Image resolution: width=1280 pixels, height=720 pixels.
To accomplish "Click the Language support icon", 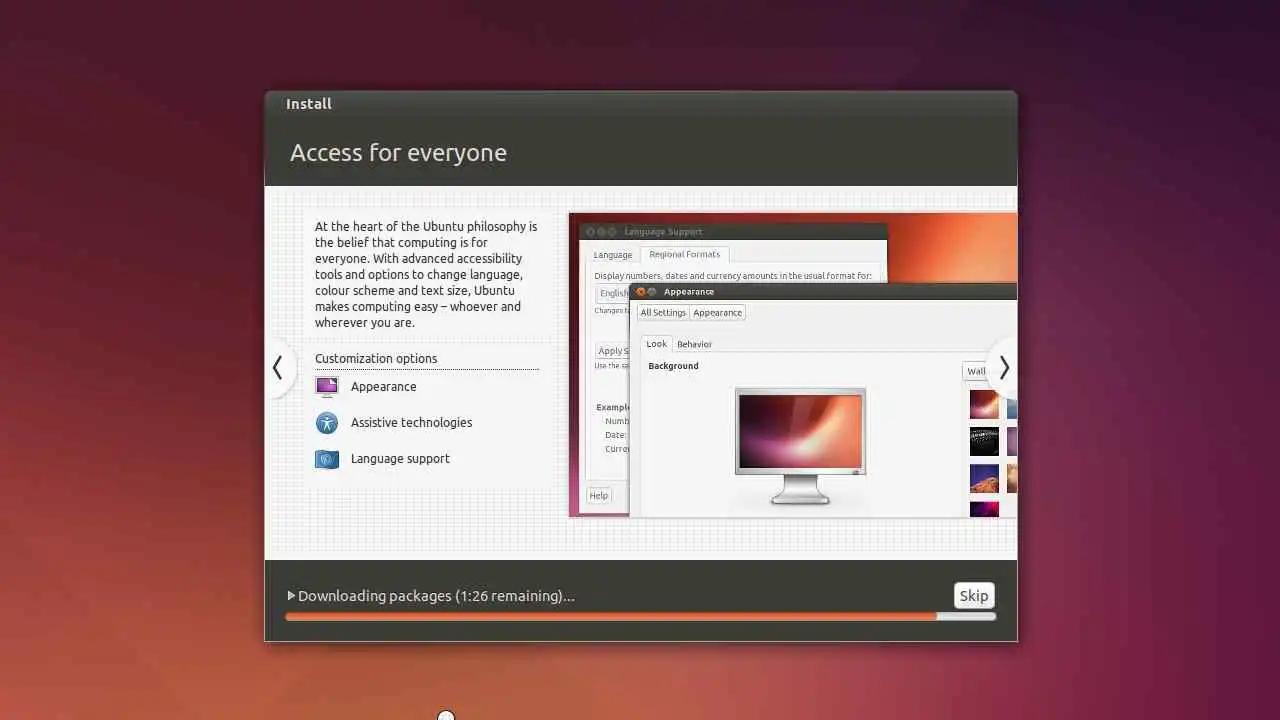I will [x=327, y=459].
